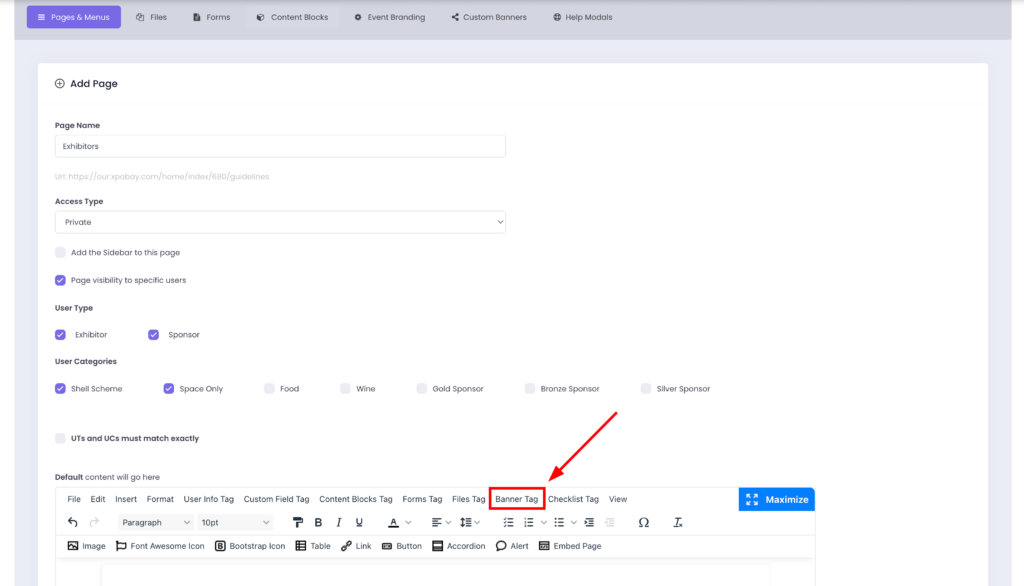The image size is (1024, 586).
Task: Insert a special character with Omega icon
Action: click(x=643, y=522)
